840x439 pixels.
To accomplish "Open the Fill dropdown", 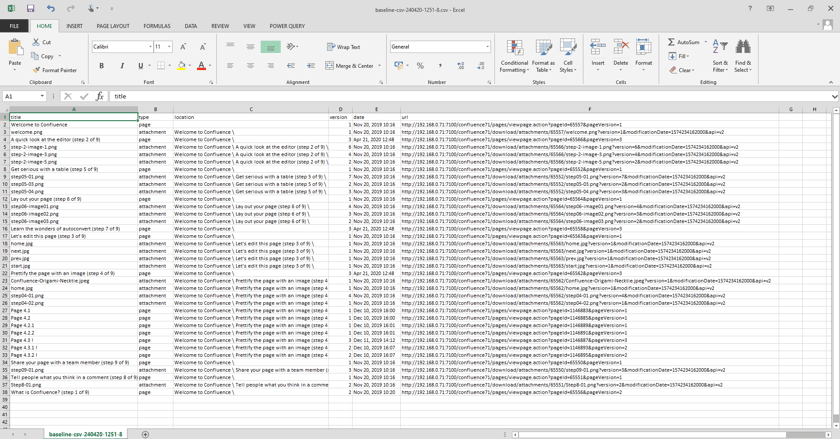I will point(679,56).
